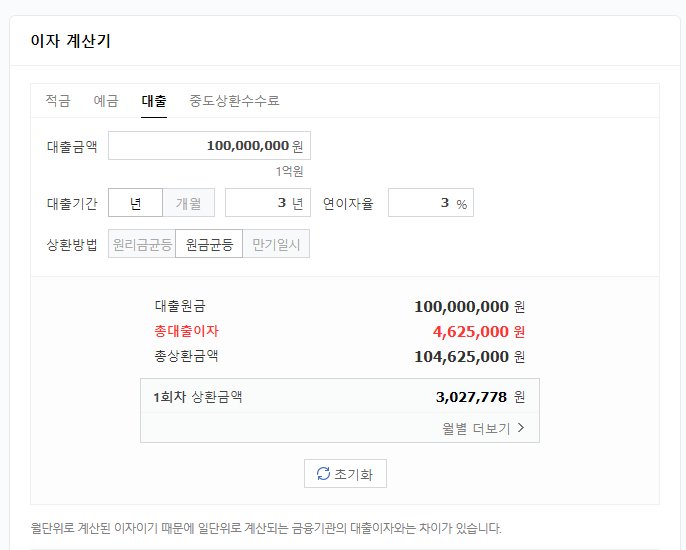Open the 예금 tab
This screenshot has height=550, width=686.
tap(106, 101)
